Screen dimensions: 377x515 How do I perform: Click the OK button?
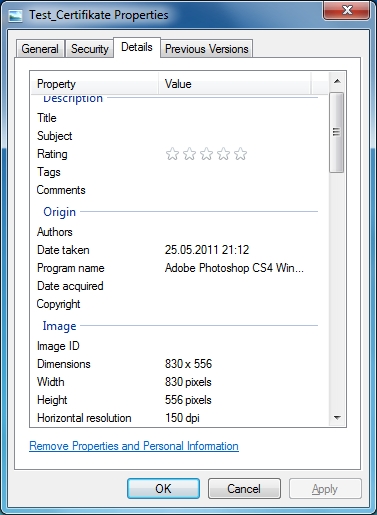click(163, 489)
